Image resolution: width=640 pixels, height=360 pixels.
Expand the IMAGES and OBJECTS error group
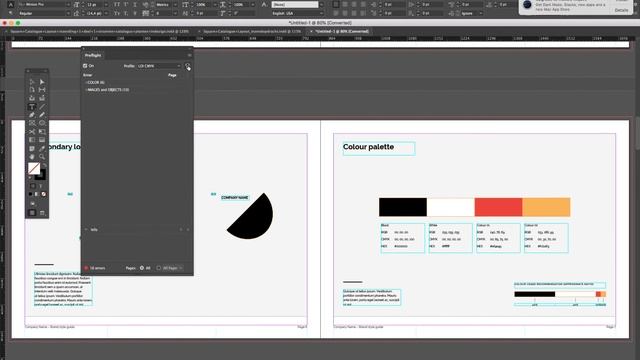86,90
